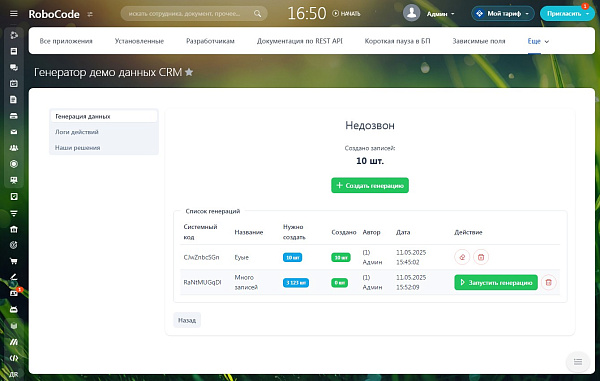Click trash icon for CJwZnbcSGn generation
Viewport: 600px width, 381px height.
(481, 257)
